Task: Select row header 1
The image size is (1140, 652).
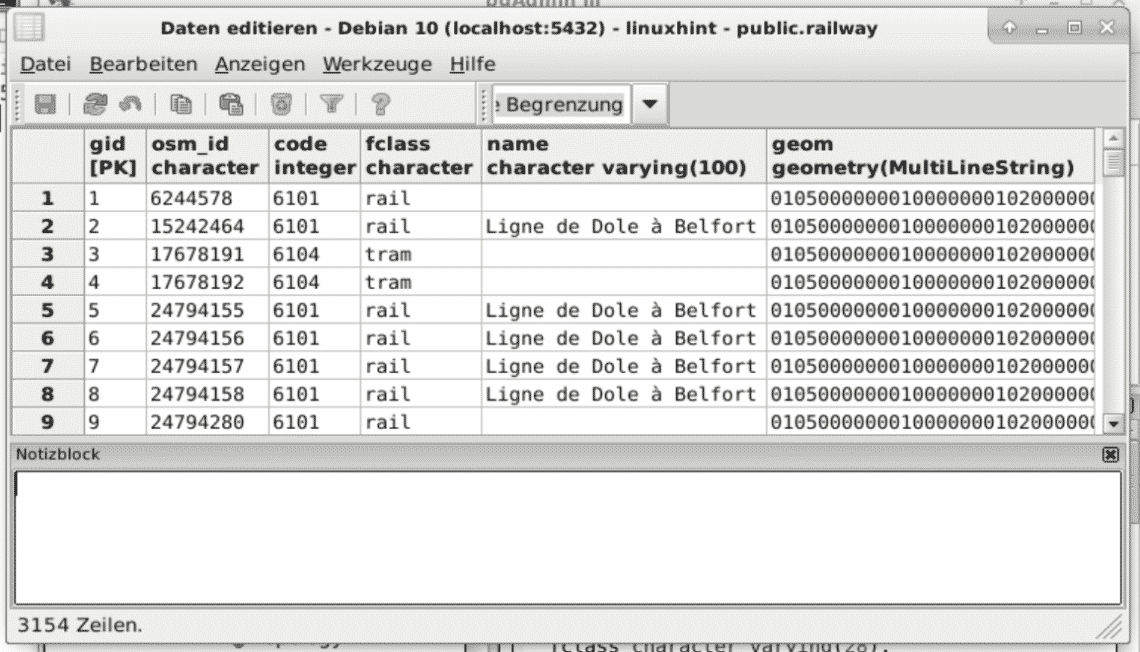Action: click(47, 198)
